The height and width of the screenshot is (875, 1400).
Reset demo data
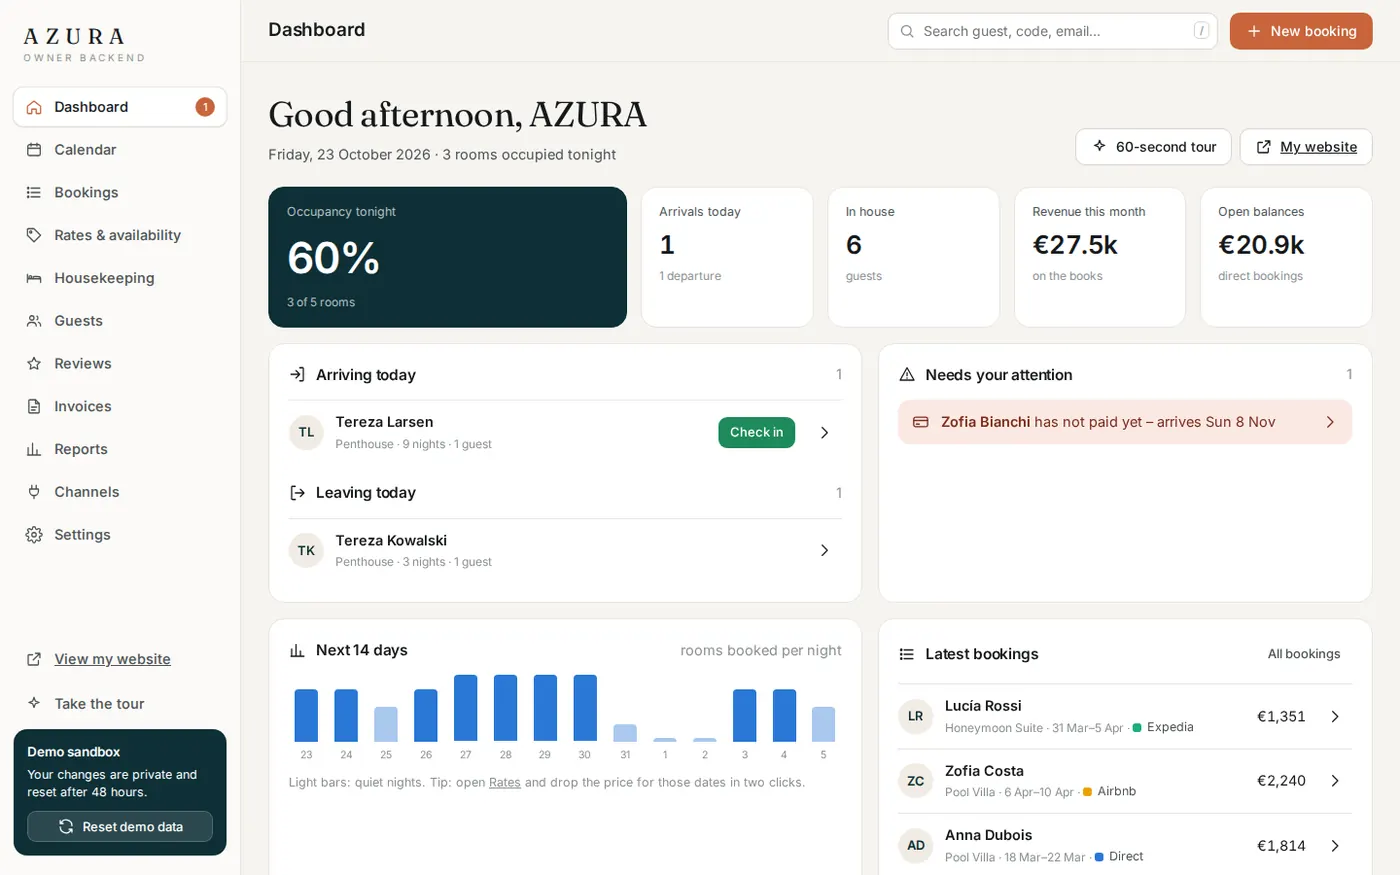(x=120, y=827)
